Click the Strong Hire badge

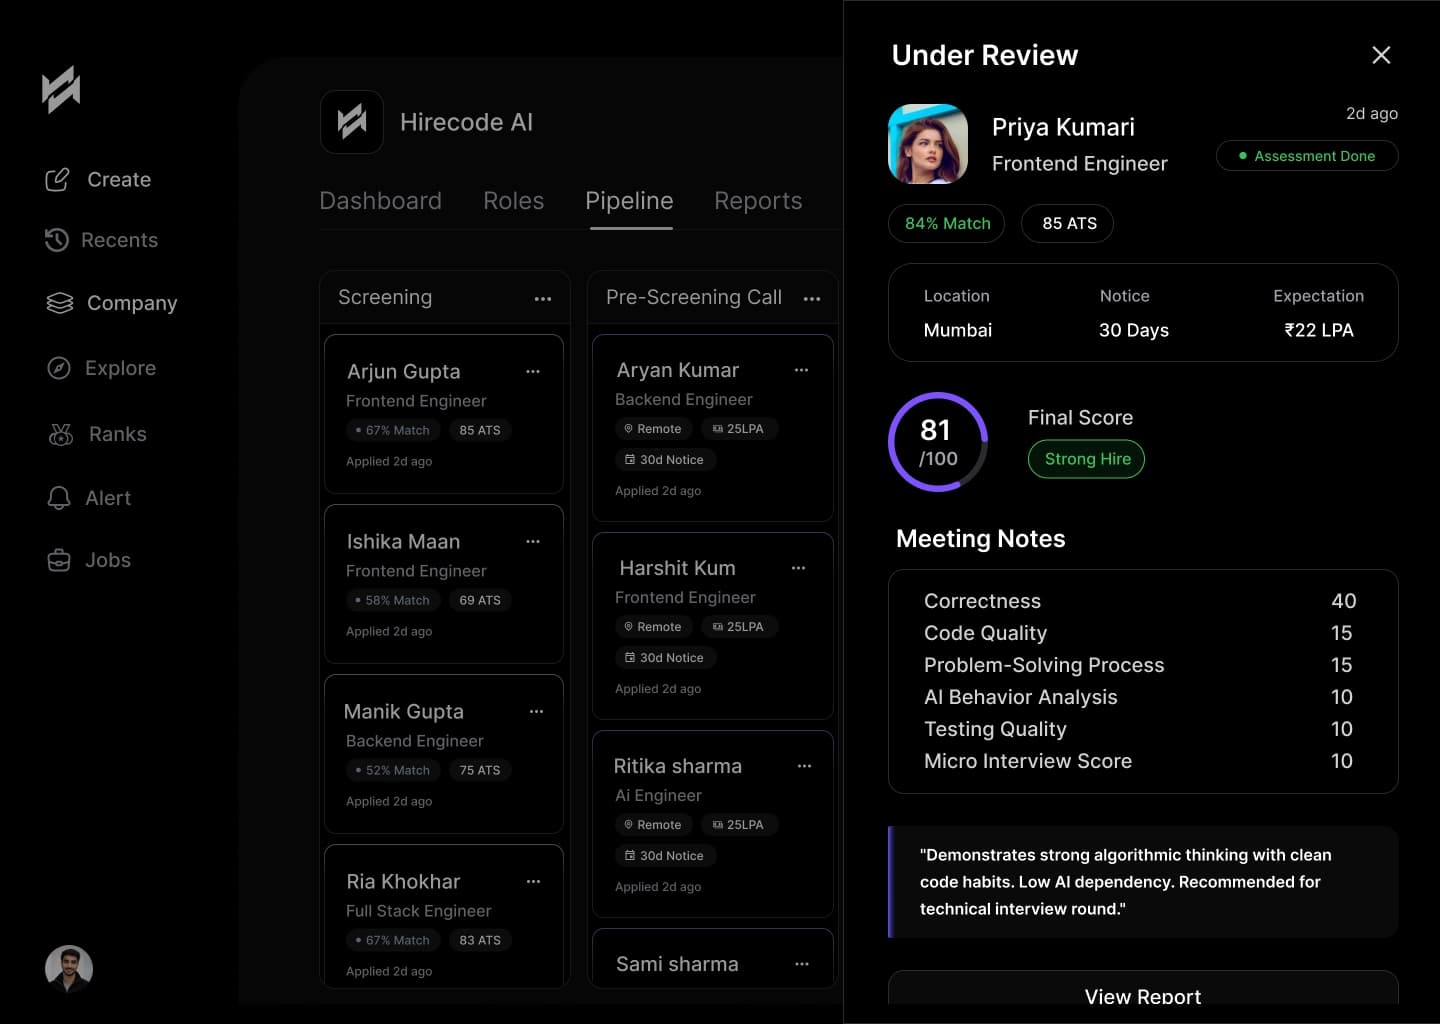coord(1086,459)
